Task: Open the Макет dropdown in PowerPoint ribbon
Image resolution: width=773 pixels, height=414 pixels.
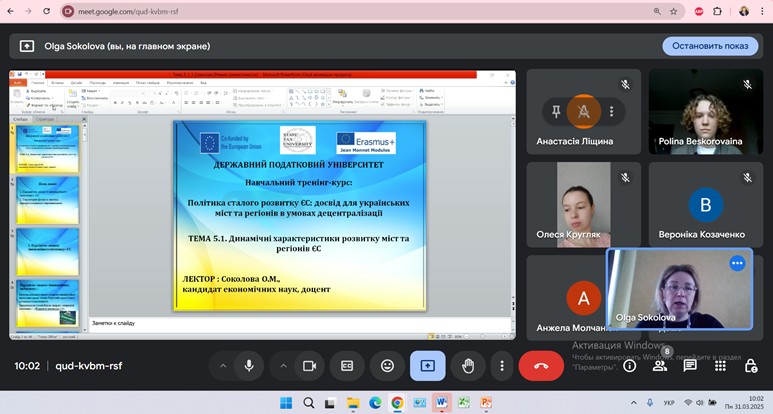Action: [91, 91]
